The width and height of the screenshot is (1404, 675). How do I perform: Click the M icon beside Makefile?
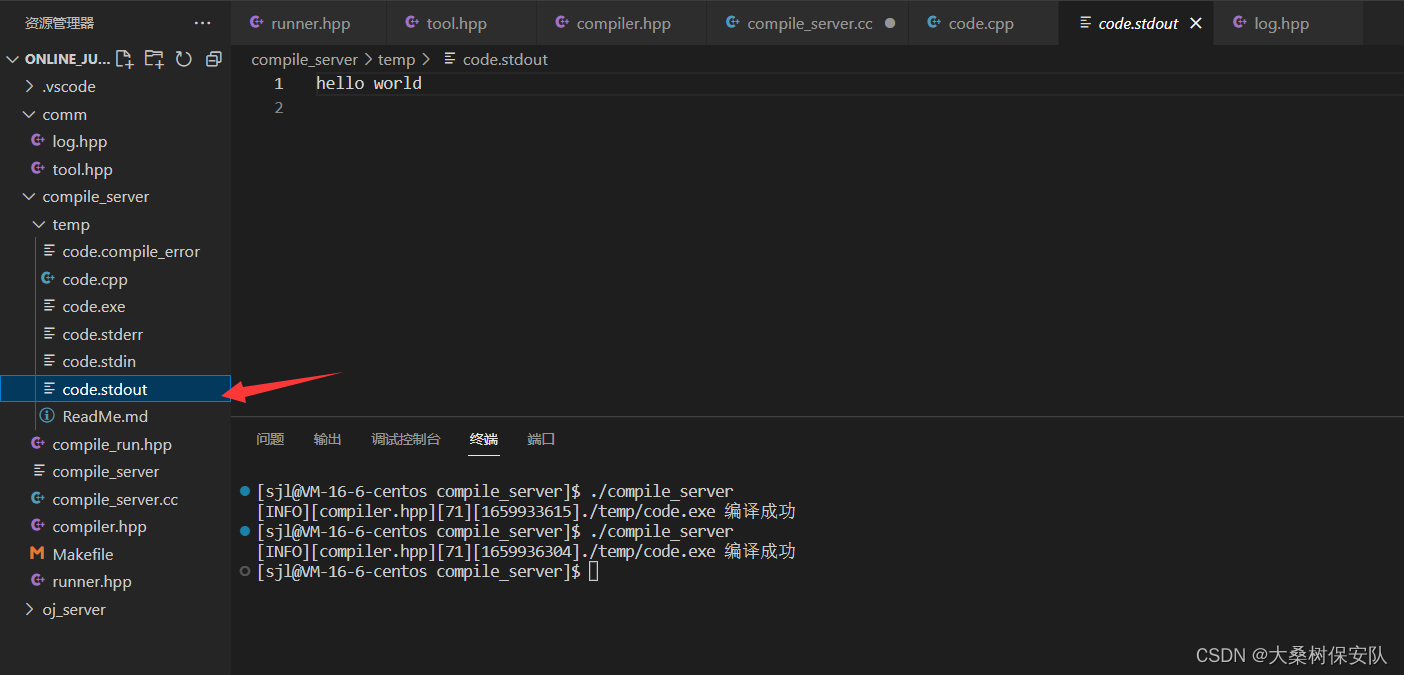tap(37, 554)
